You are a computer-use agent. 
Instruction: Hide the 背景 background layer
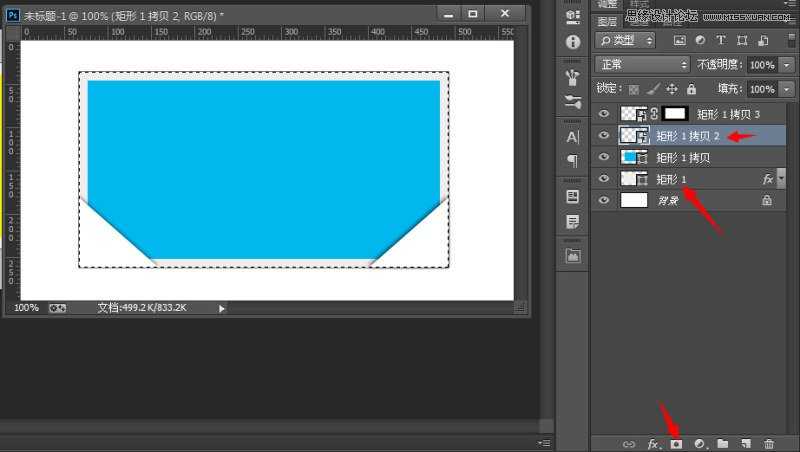(603, 200)
